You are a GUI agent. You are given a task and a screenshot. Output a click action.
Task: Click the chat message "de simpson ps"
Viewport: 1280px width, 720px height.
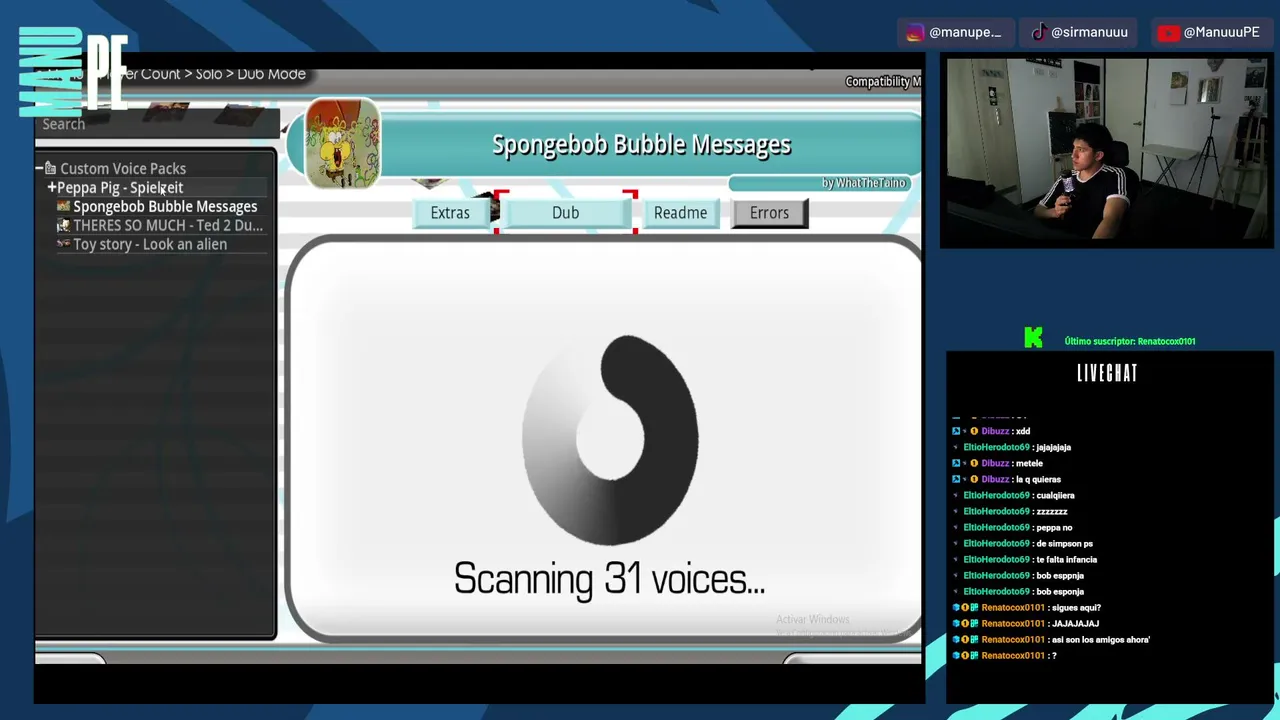click(x=1064, y=543)
